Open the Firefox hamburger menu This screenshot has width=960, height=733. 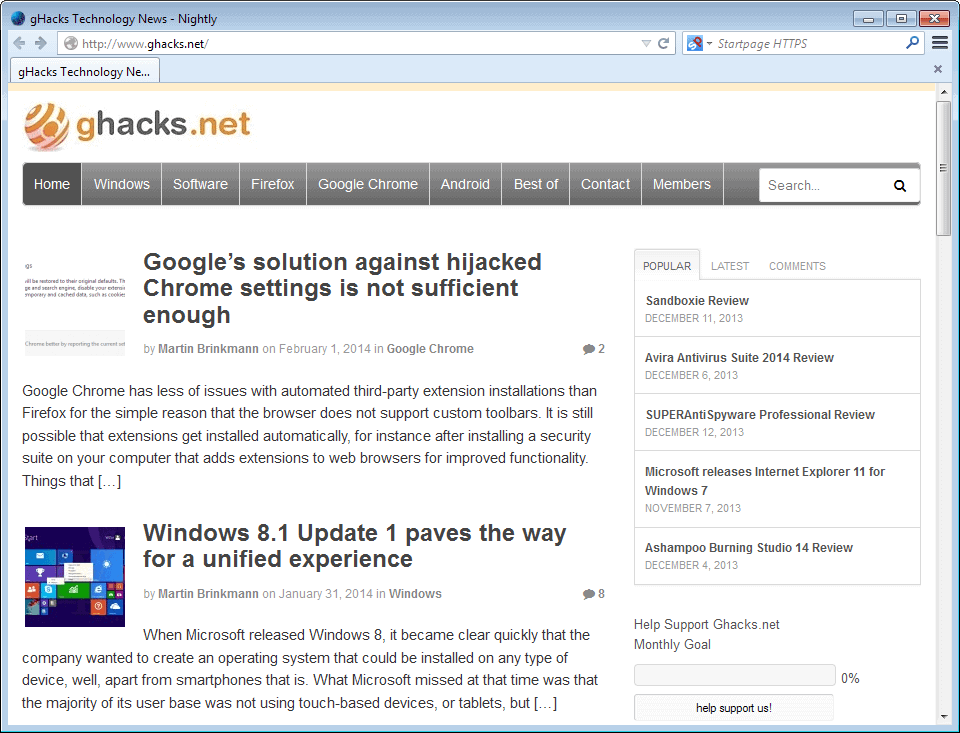(938, 43)
